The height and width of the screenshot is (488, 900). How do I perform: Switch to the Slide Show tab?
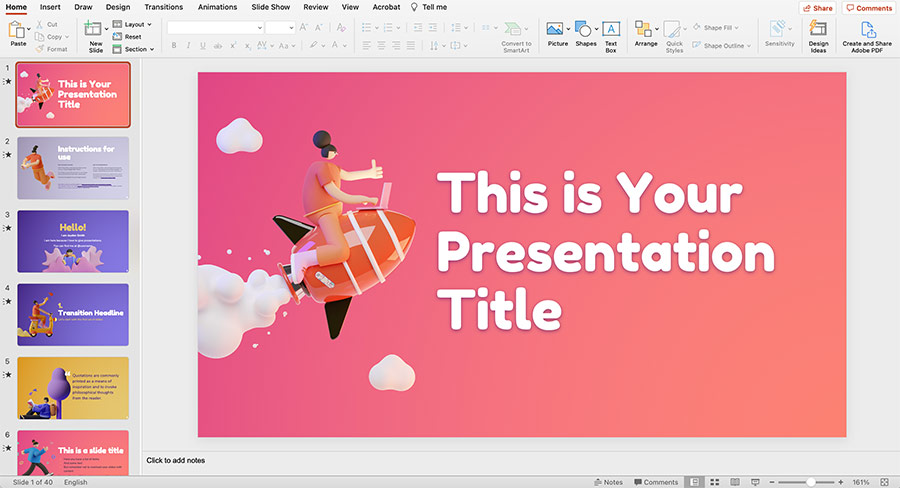pyautogui.click(x=270, y=7)
